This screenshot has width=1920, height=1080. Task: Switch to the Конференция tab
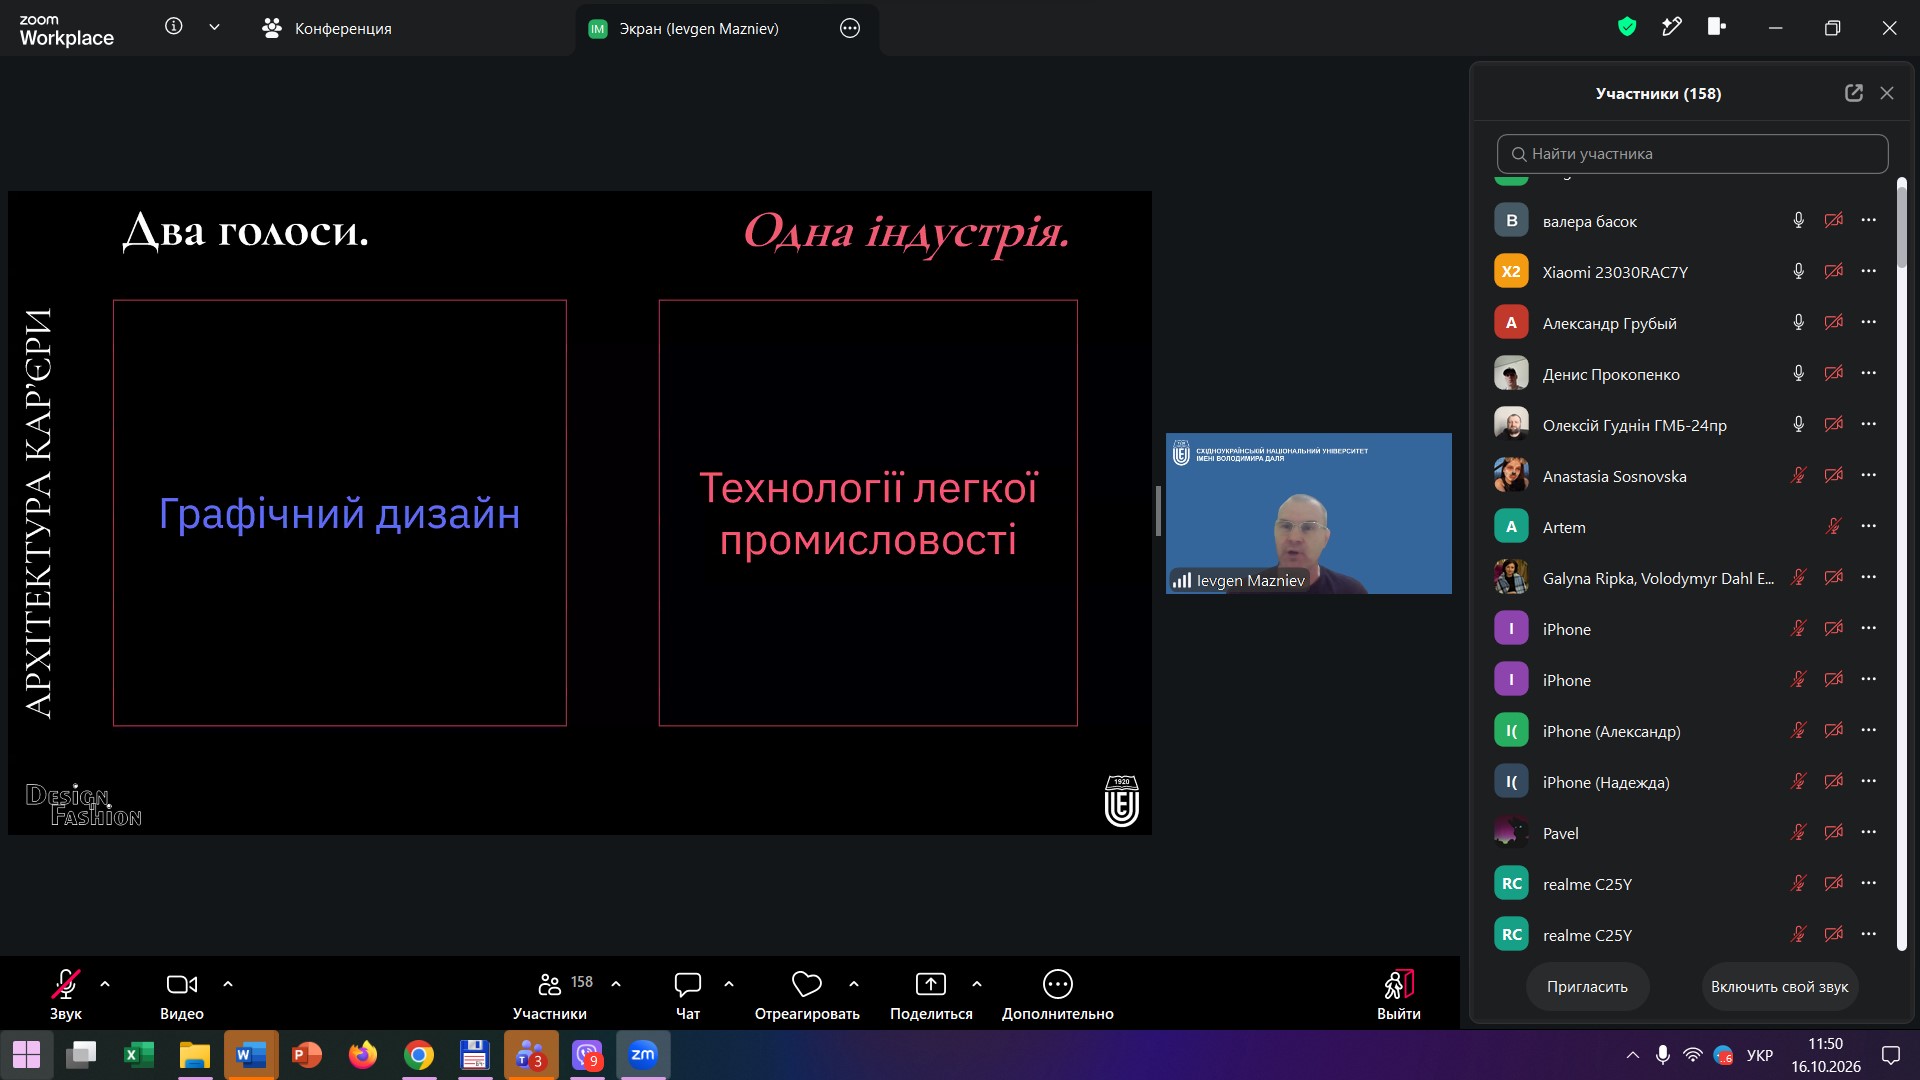(x=327, y=28)
